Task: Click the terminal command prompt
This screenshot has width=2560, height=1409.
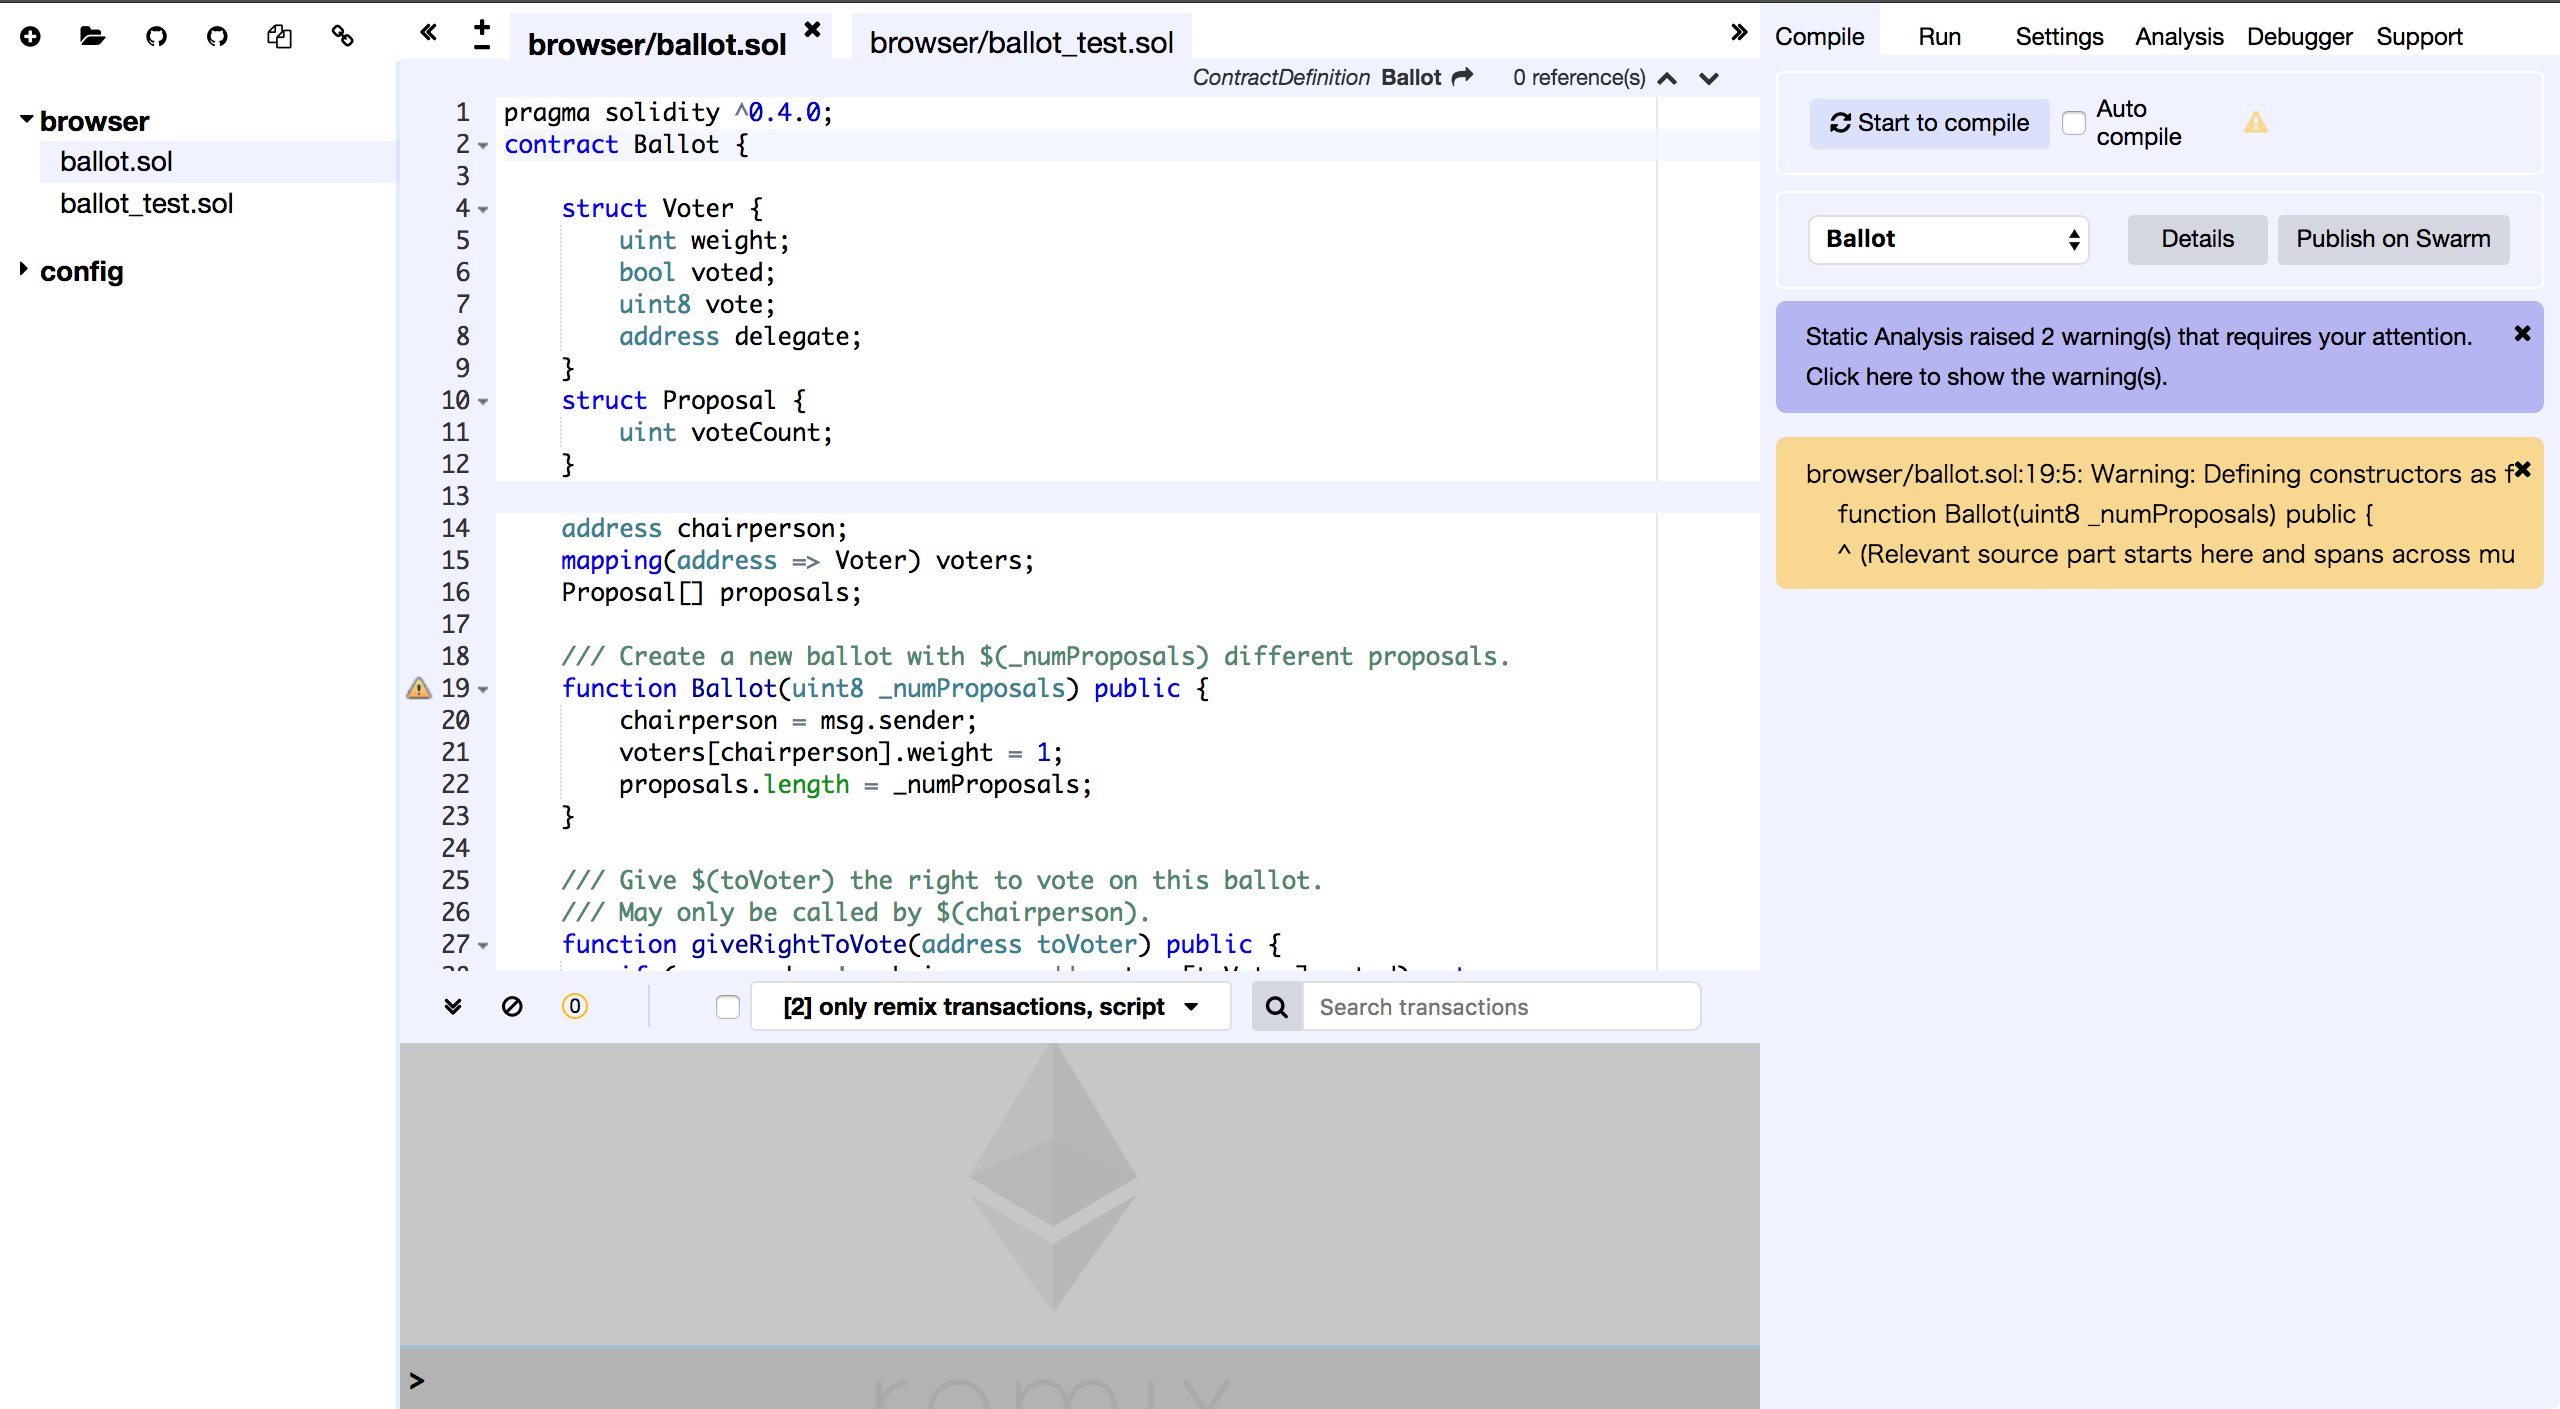Action: (1080, 1381)
